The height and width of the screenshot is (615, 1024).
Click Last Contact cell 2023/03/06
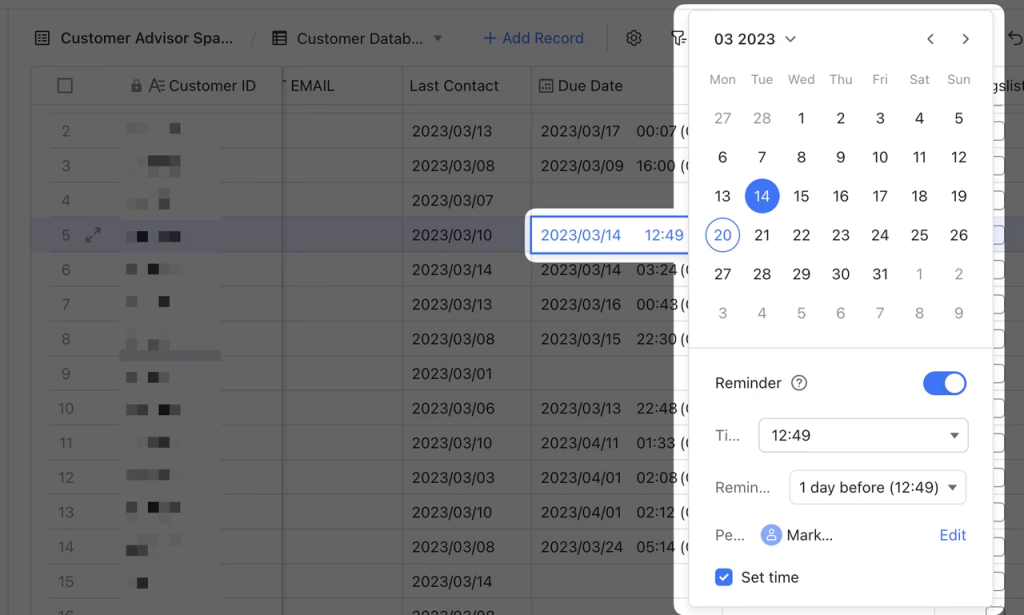point(467,408)
